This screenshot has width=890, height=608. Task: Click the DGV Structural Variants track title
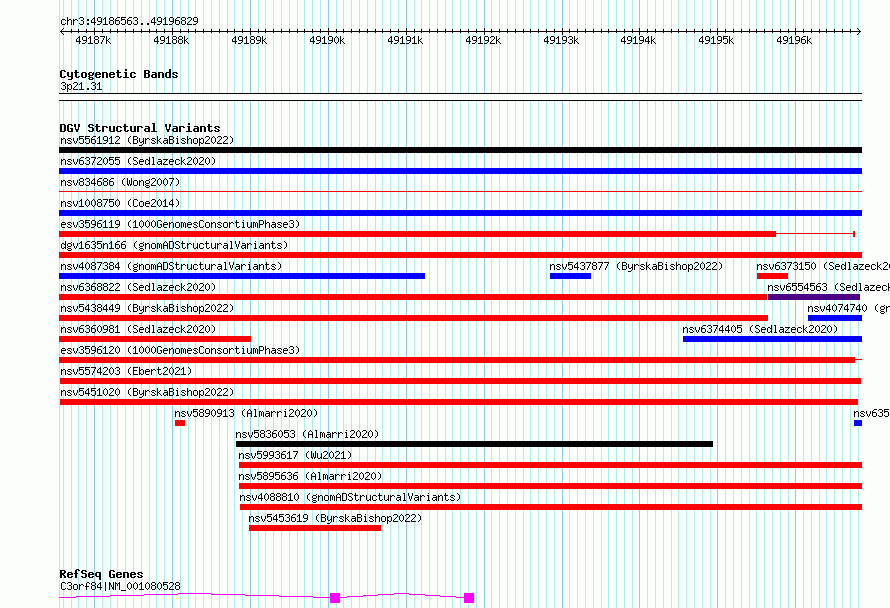[140, 128]
